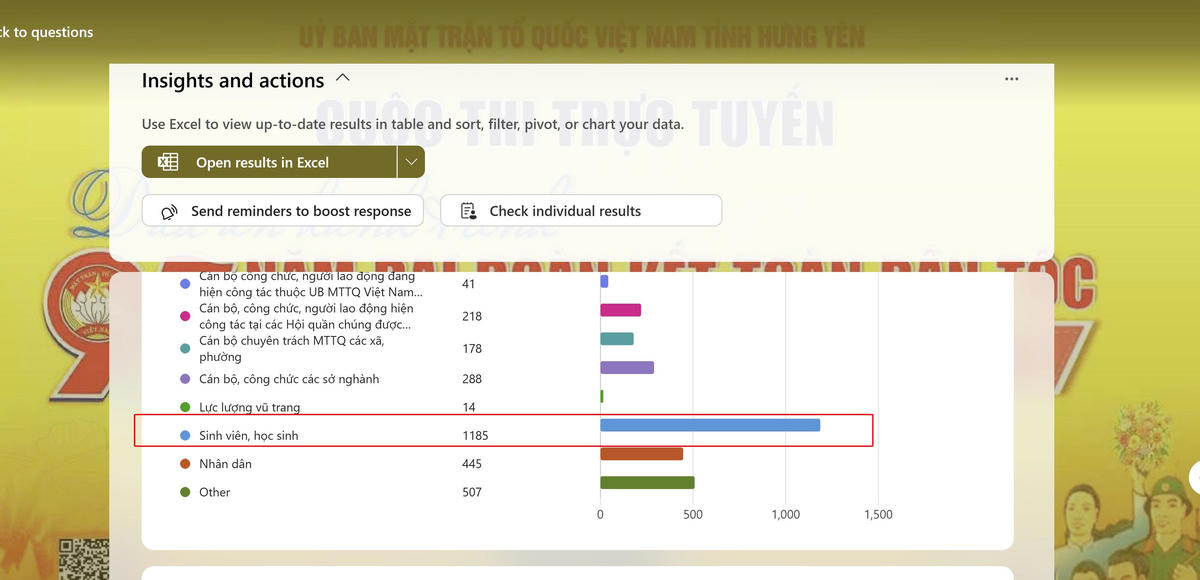Click the orange dot beside Nhân dân
The width and height of the screenshot is (1200, 580).
(x=185, y=464)
